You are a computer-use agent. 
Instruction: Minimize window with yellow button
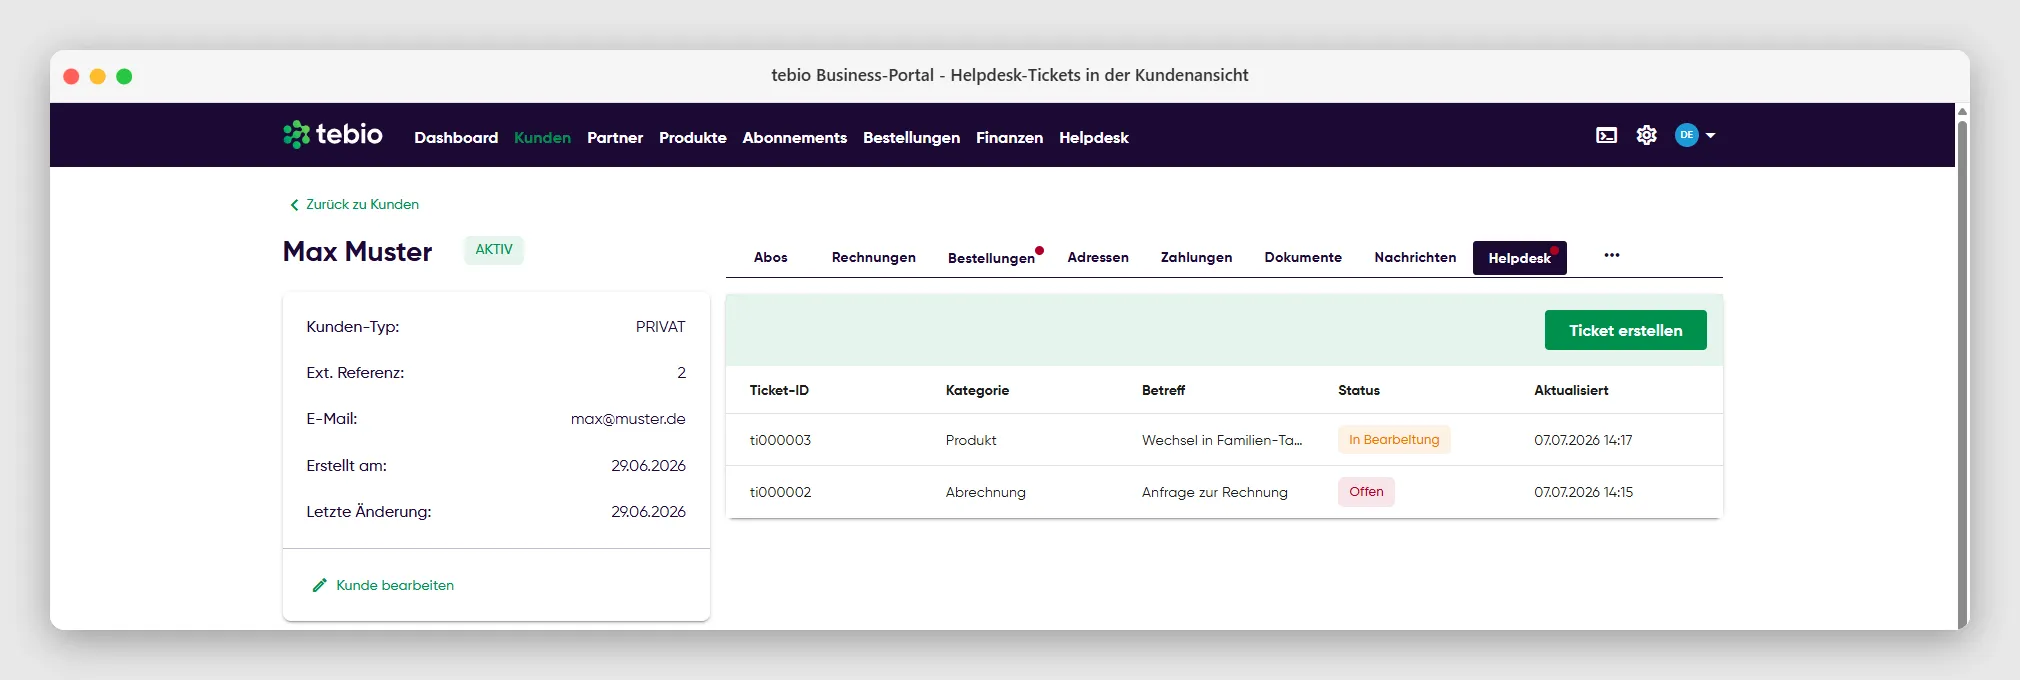point(98,76)
